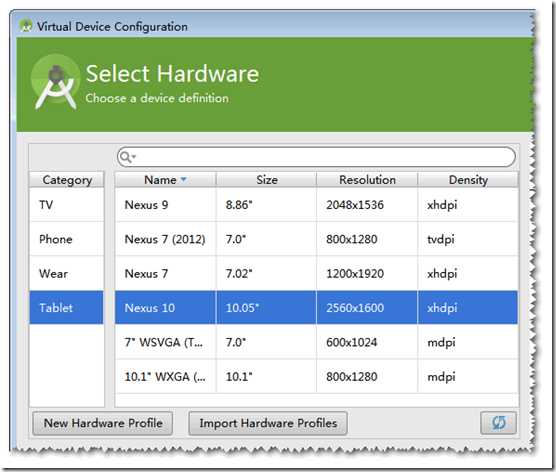The image size is (556, 472).
Task: Select the Phone category
Action: pyautogui.click(x=66, y=239)
